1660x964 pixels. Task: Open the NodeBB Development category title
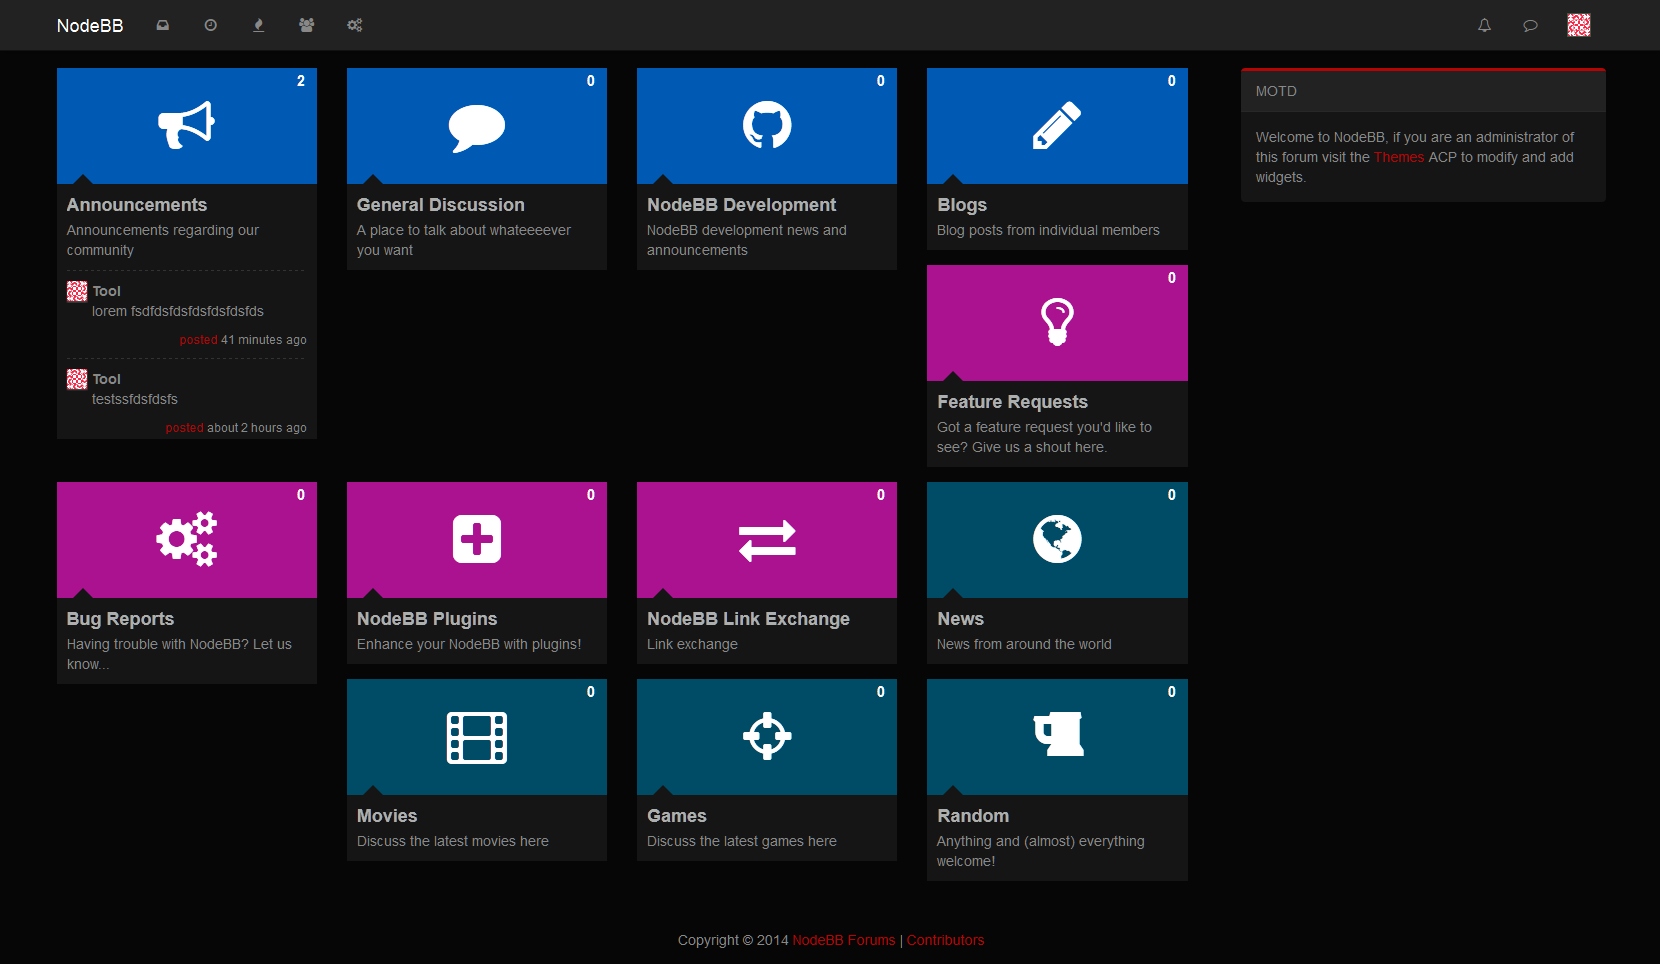[x=741, y=205]
